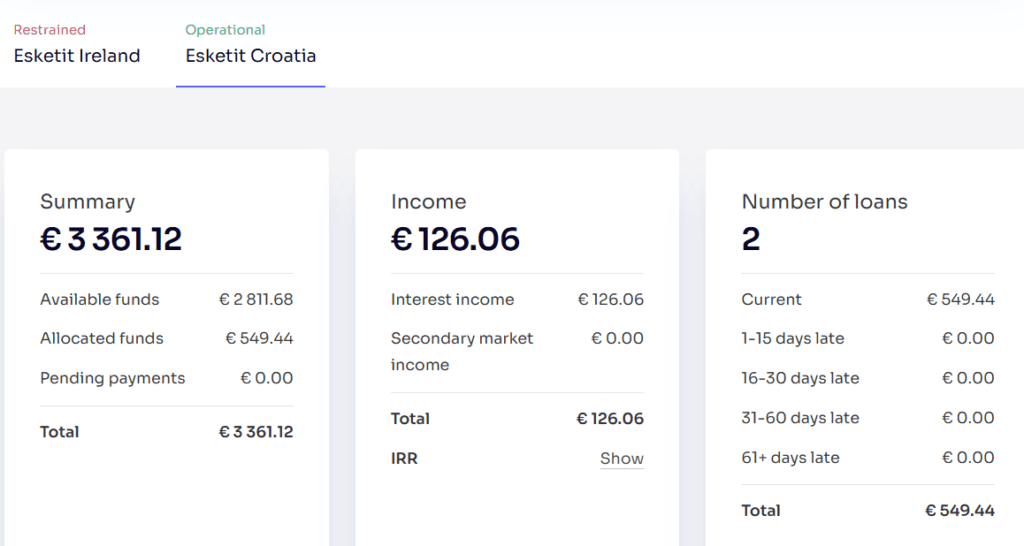Click the Income Total row label
This screenshot has width=1024, height=546.
coord(410,419)
